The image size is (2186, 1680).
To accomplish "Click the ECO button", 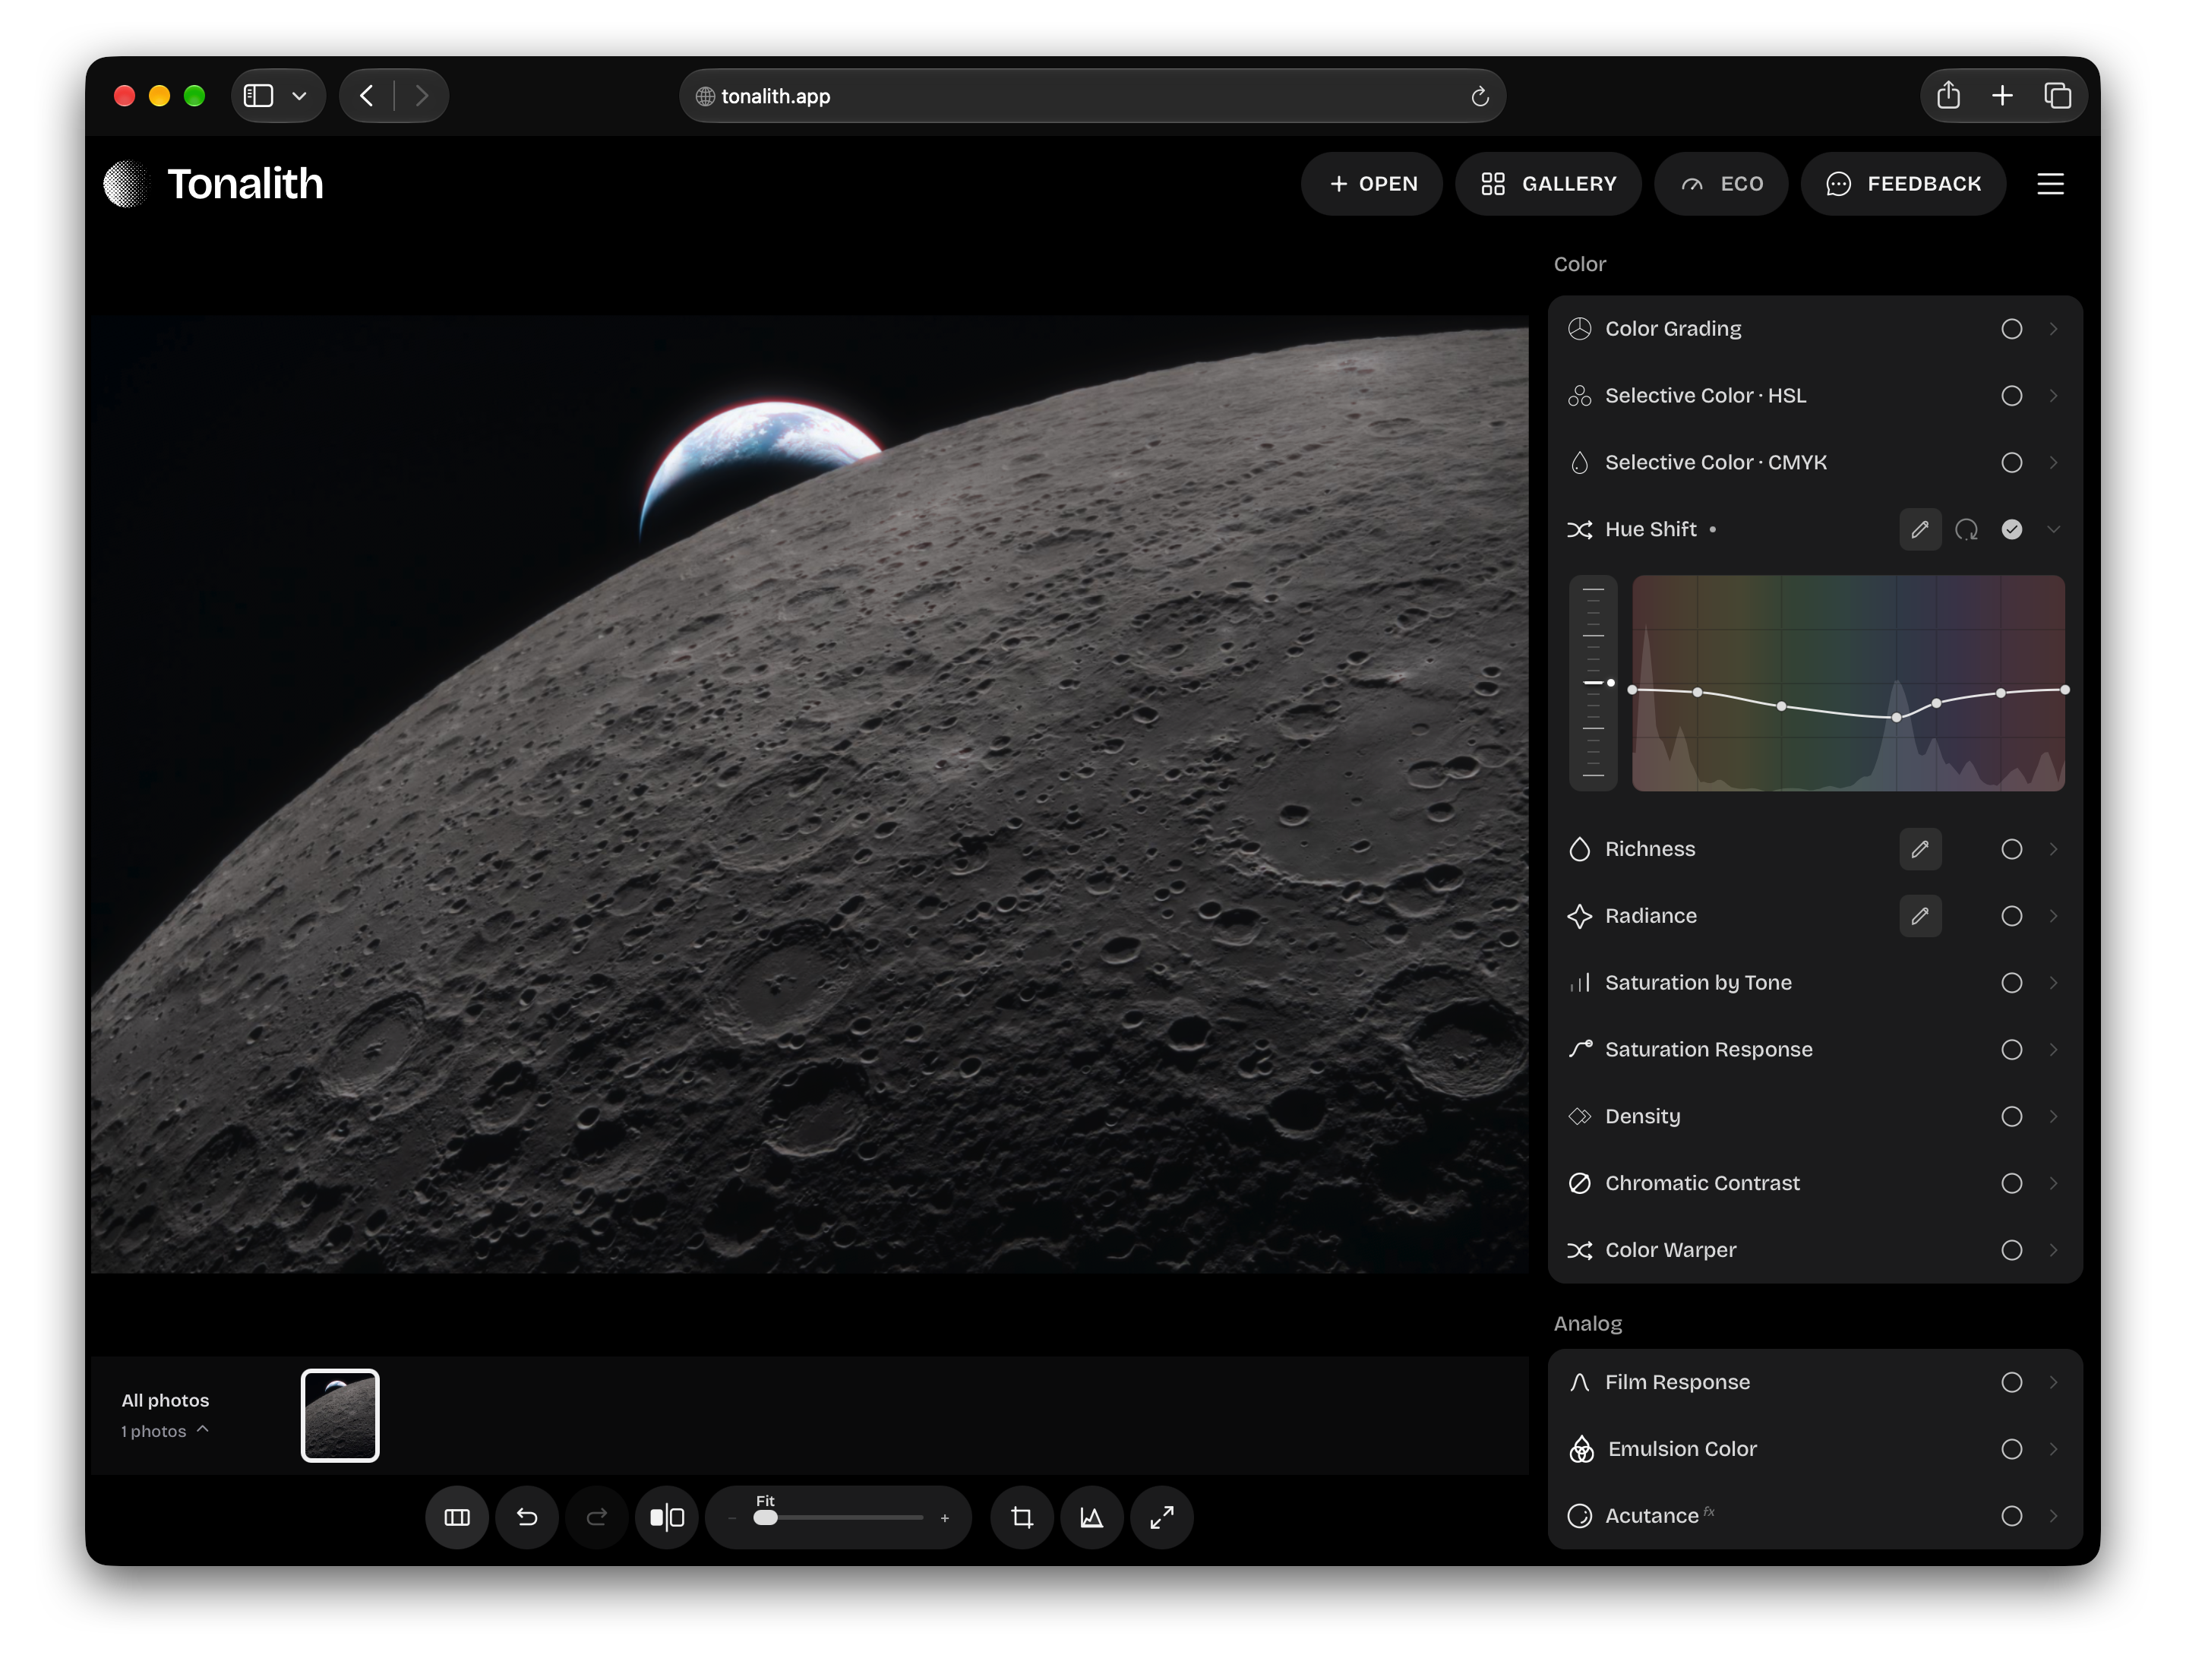I will click(x=1721, y=184).
